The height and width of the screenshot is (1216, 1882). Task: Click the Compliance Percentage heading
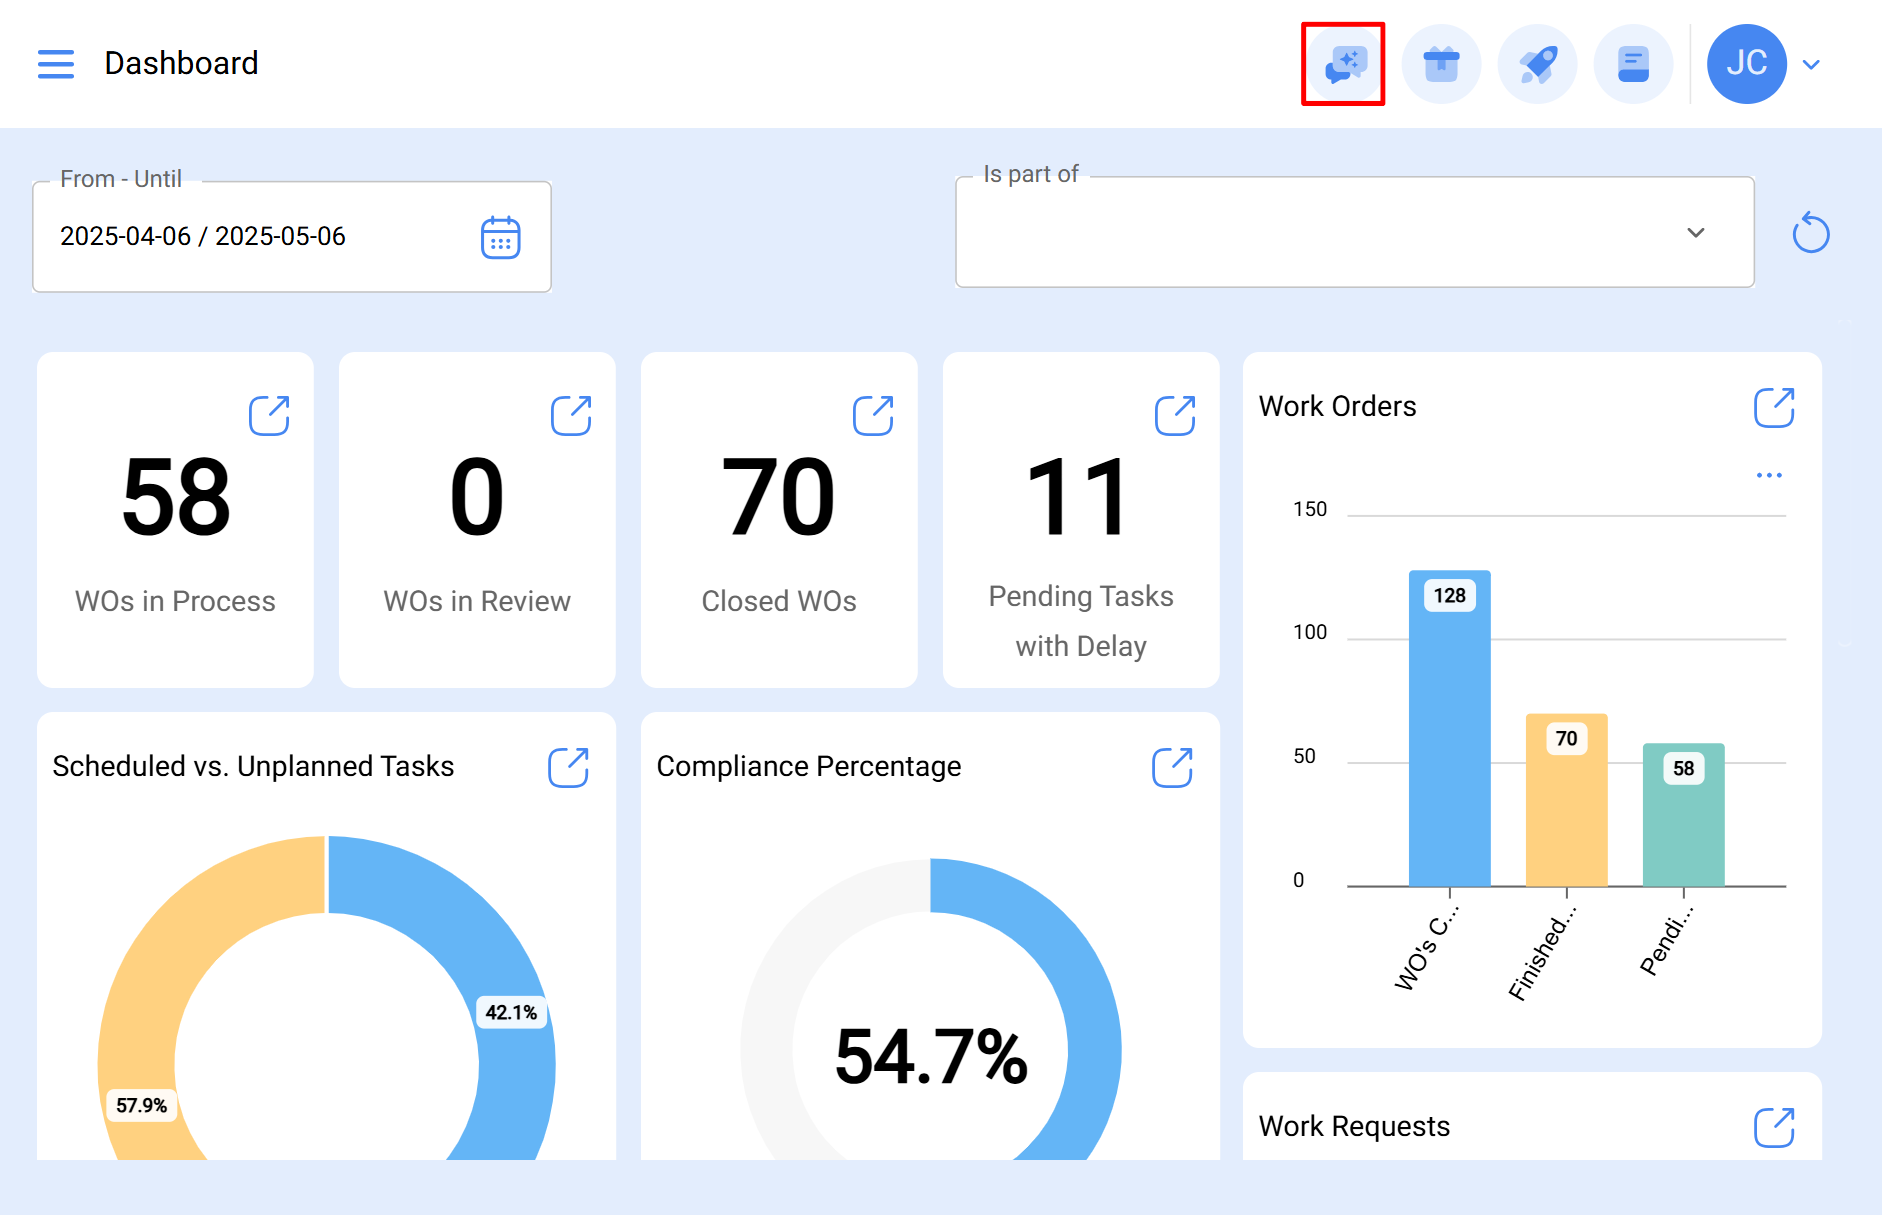pyautogui.click(x=808, y=766)
